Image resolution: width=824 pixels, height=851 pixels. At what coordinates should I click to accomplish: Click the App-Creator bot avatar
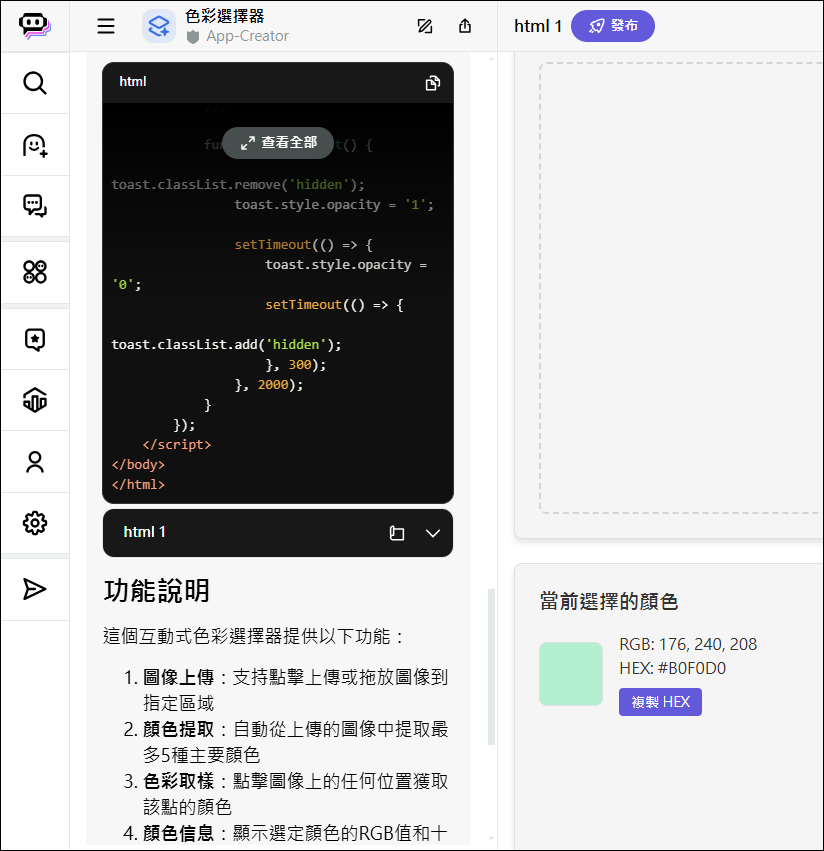click(159, 26)
